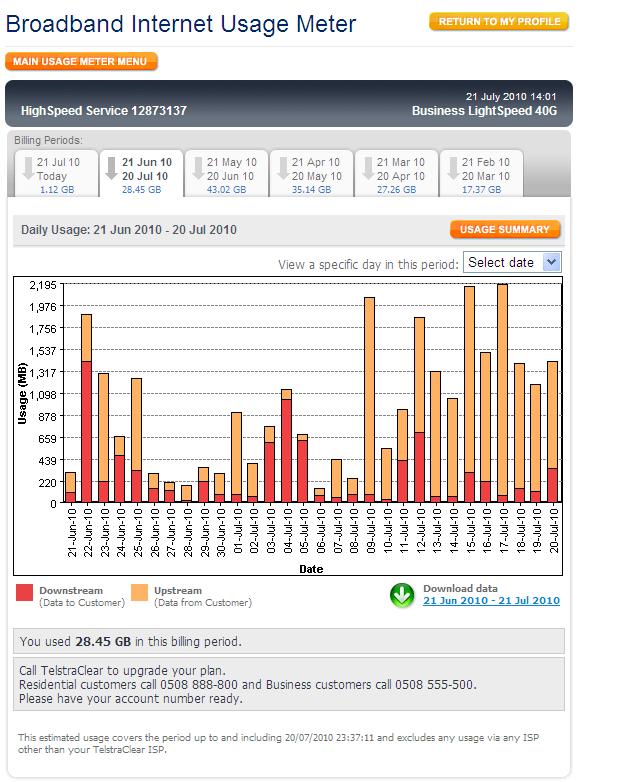Click the 09-Jul-10 usage bar in chart
The width and height of the screenshot is (640, 782).
click(369, 400)
